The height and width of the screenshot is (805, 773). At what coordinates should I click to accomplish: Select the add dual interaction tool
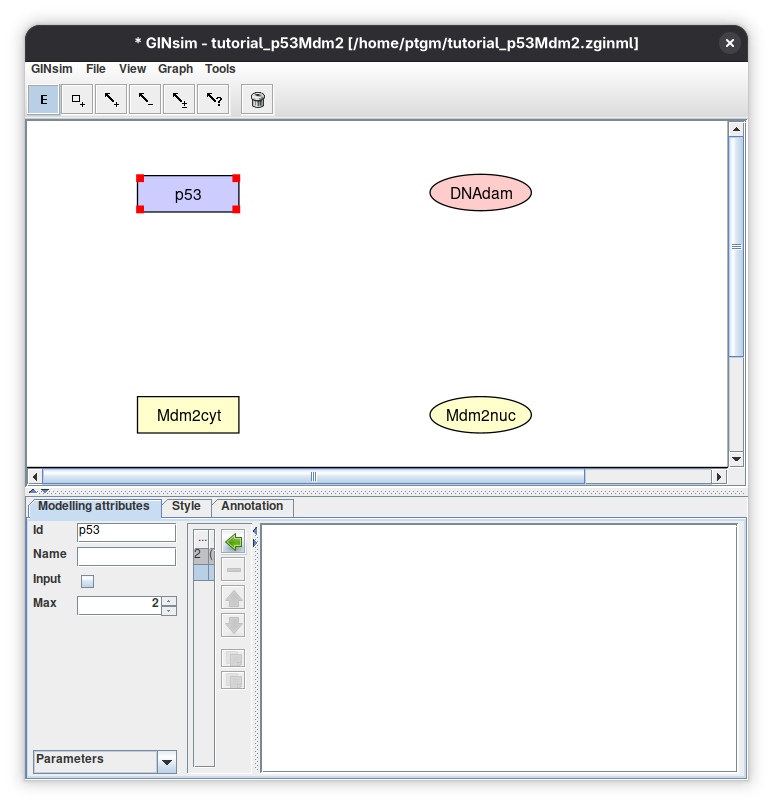(179, 99)
